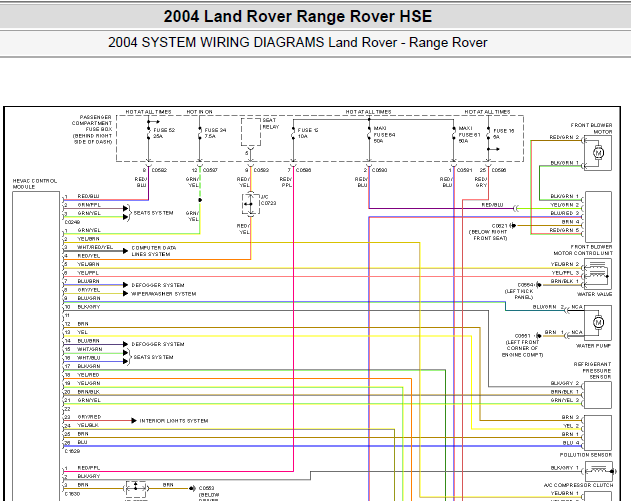
Task: Click the 'COMPUTER DATA LINES SYSTEM' label
Action: coord(154,251)
